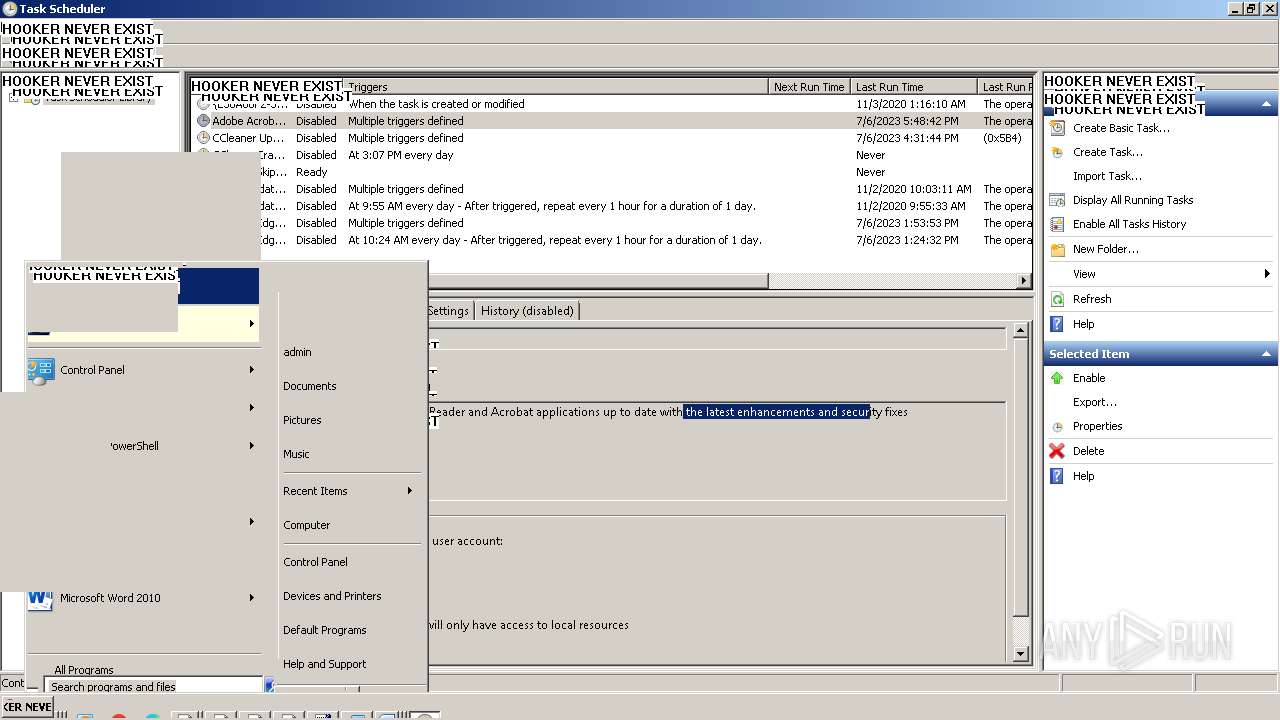Click the green Enable arrow icon

pos(1057,378)
